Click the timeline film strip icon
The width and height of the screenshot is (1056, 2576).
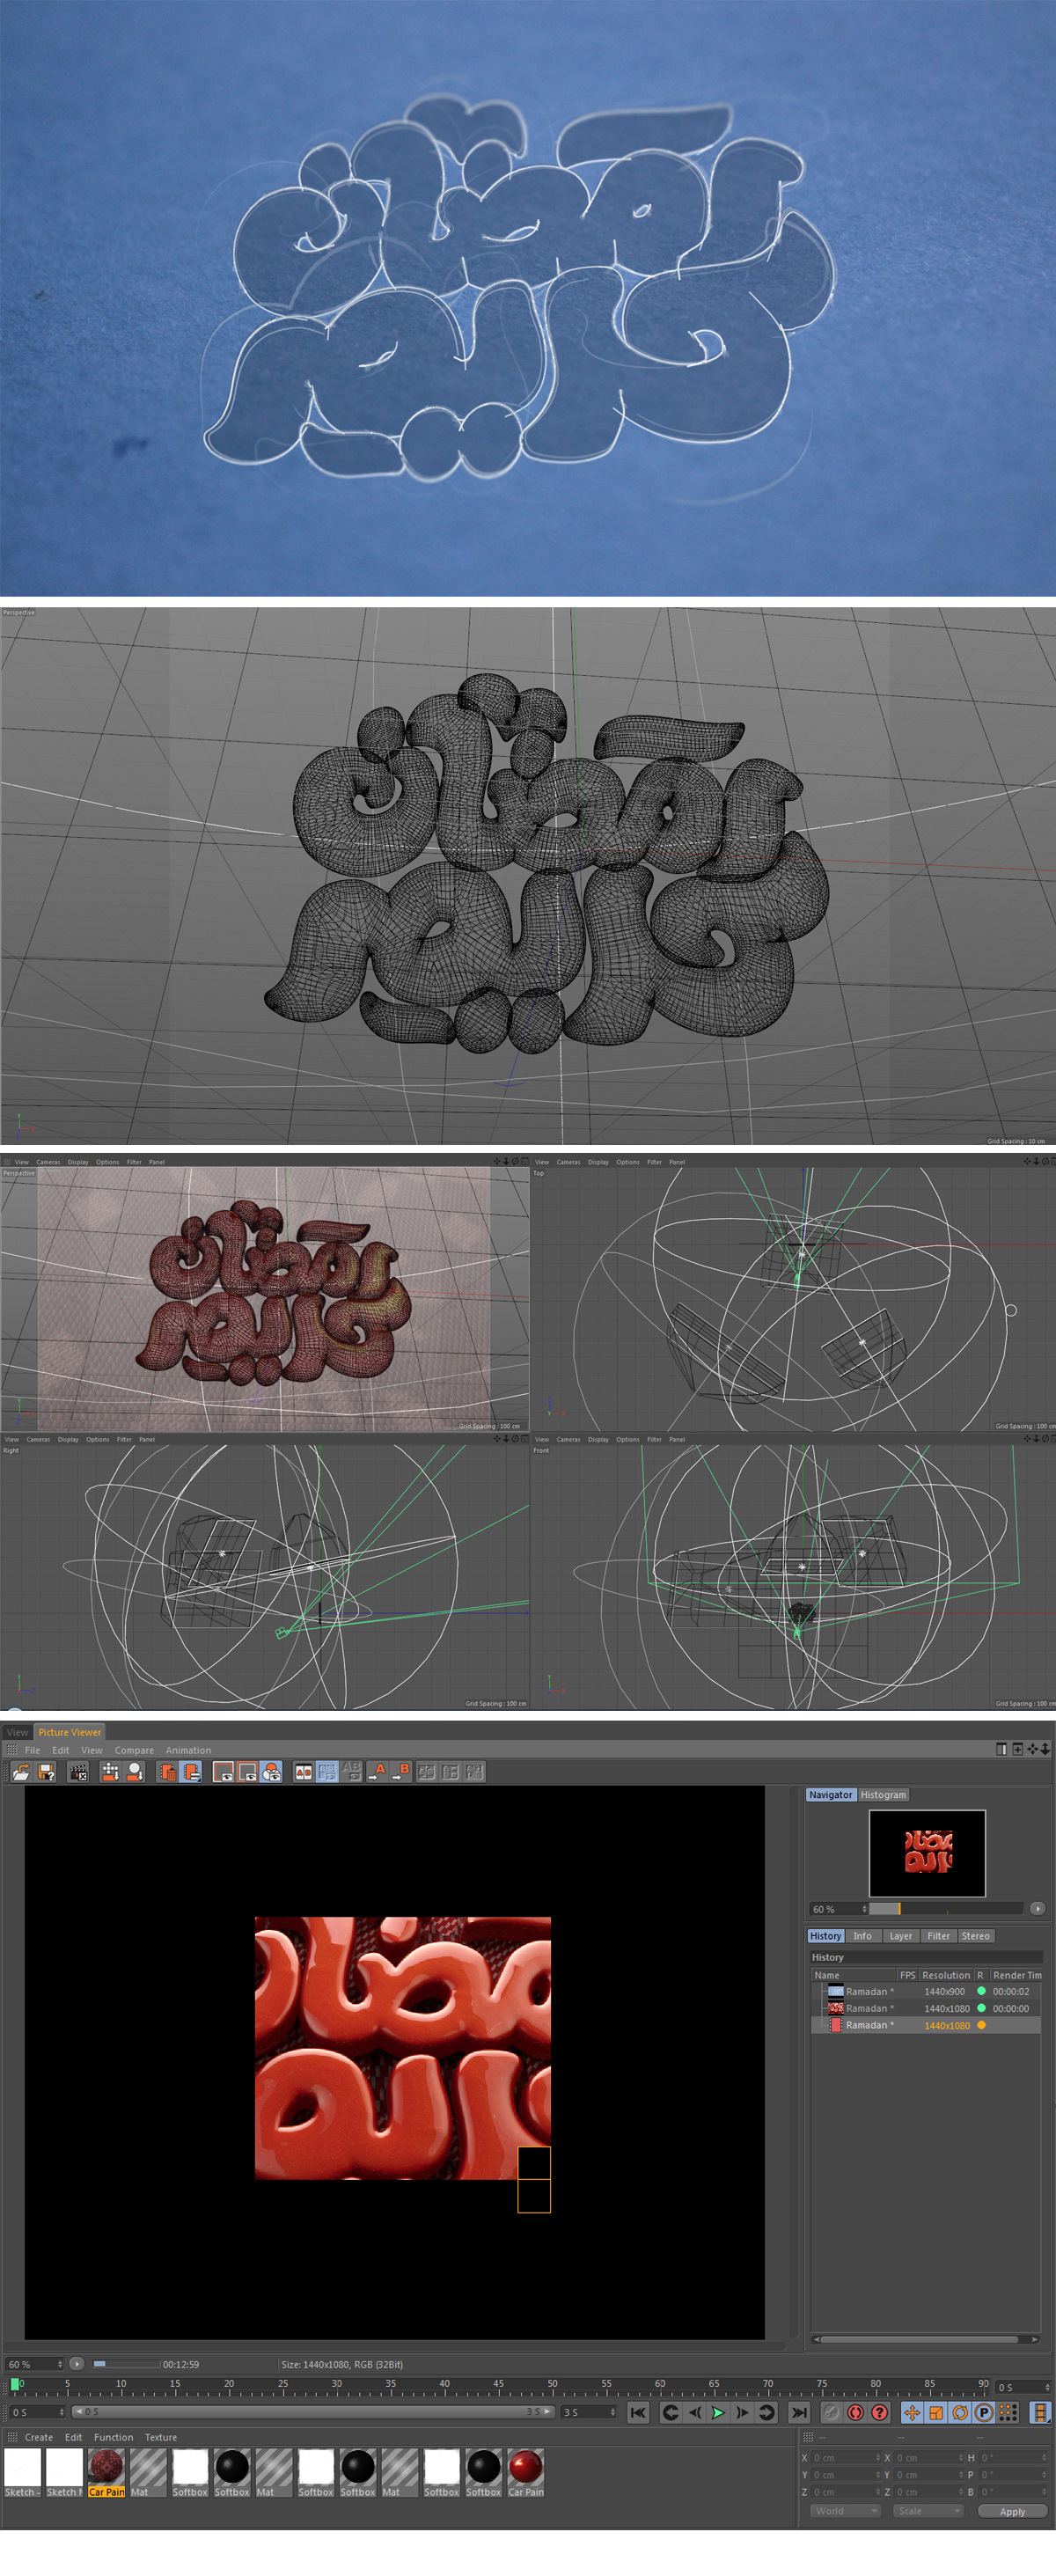[x=1041, y=2413]
